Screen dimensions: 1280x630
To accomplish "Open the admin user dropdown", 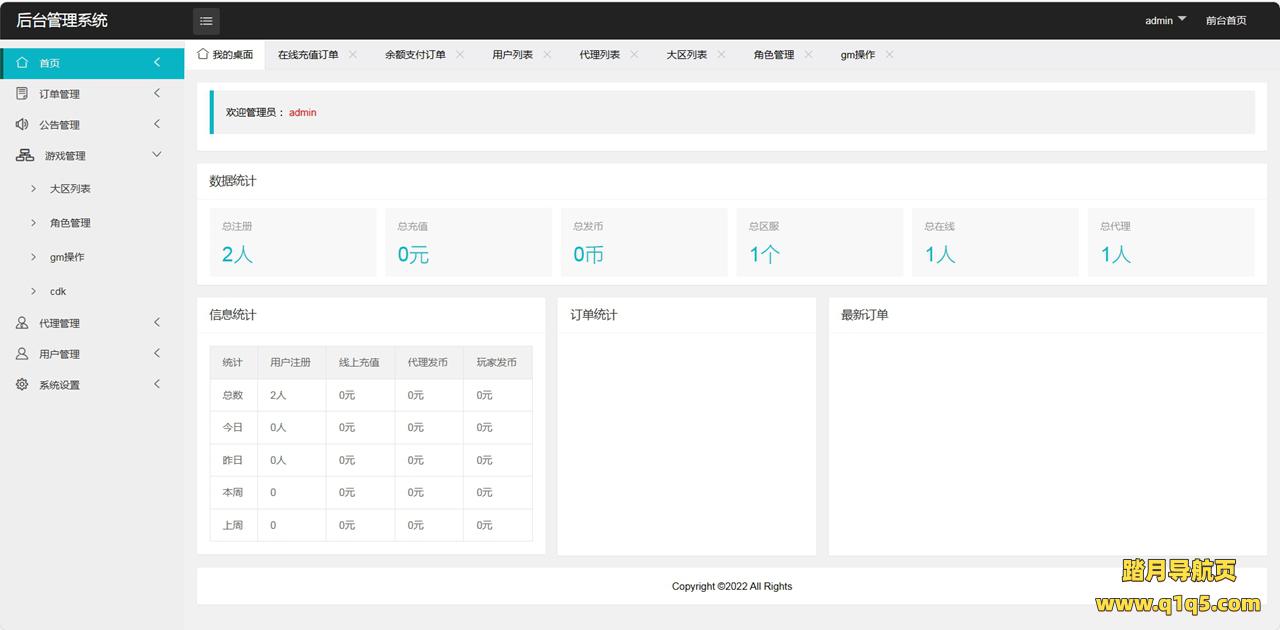I will tap(1165, 20).
